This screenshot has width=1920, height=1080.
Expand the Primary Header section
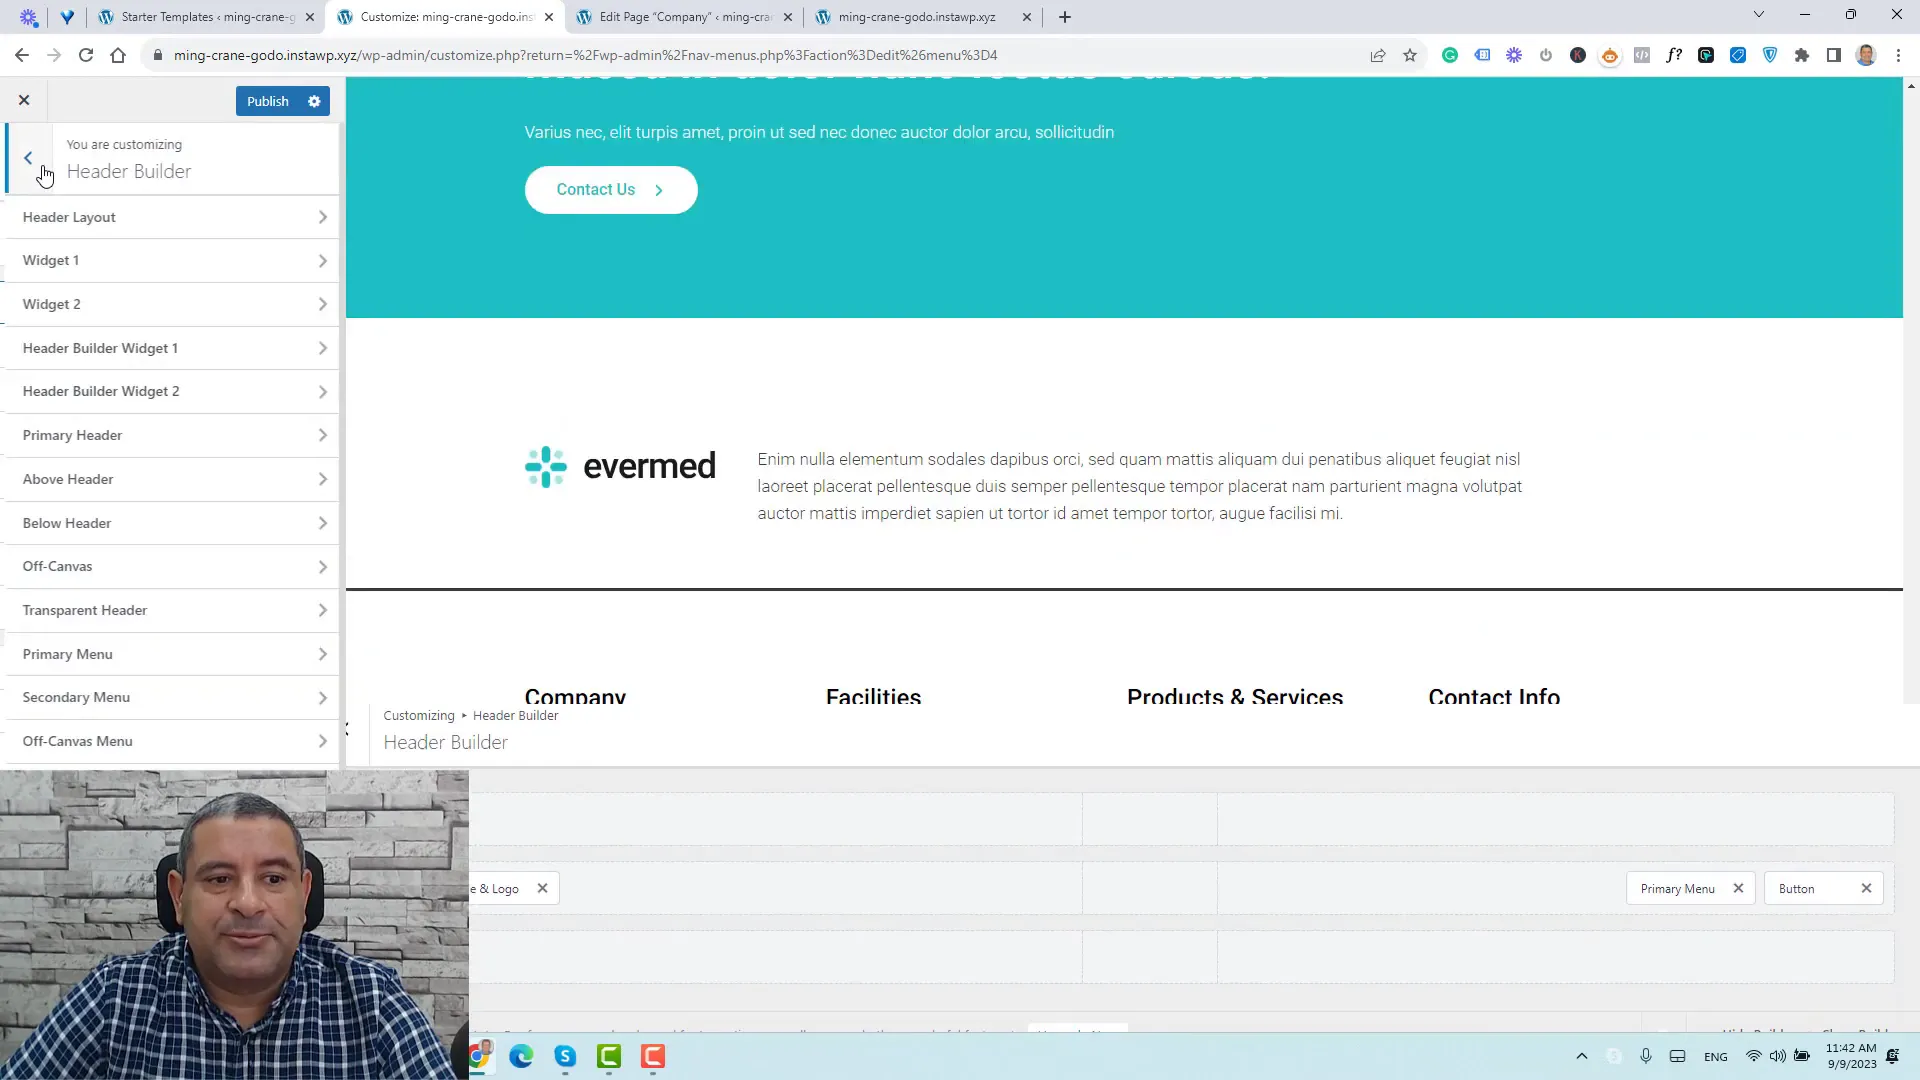[x=171, y=435]
